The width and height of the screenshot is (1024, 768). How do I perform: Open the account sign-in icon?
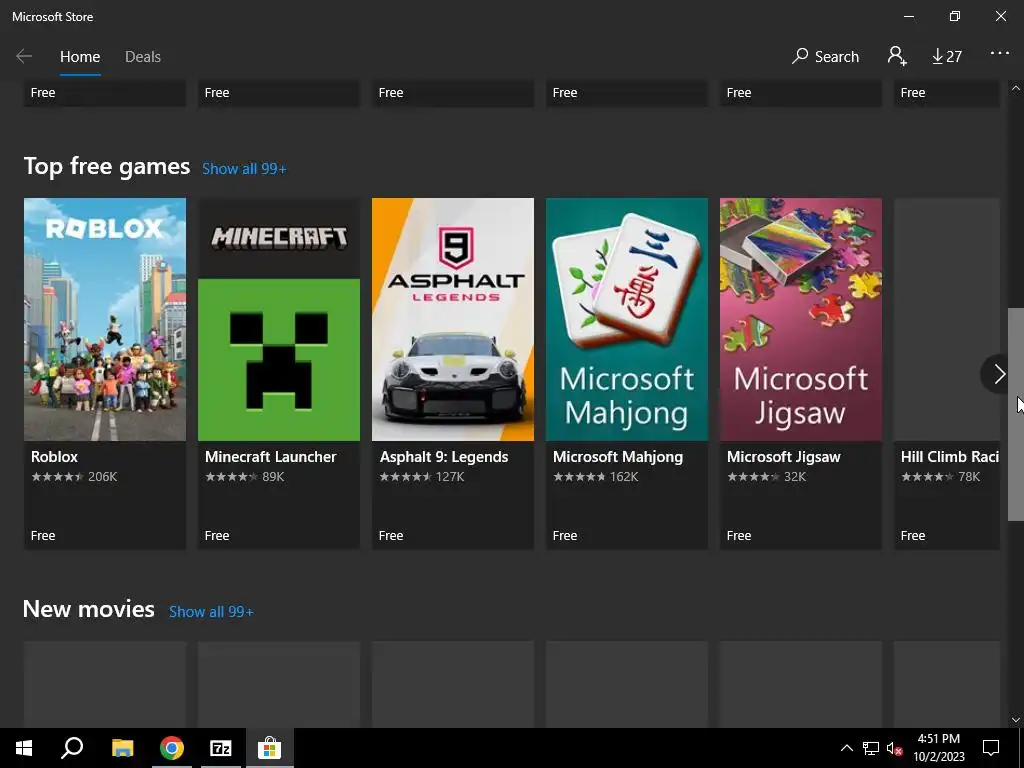point(897,56)
